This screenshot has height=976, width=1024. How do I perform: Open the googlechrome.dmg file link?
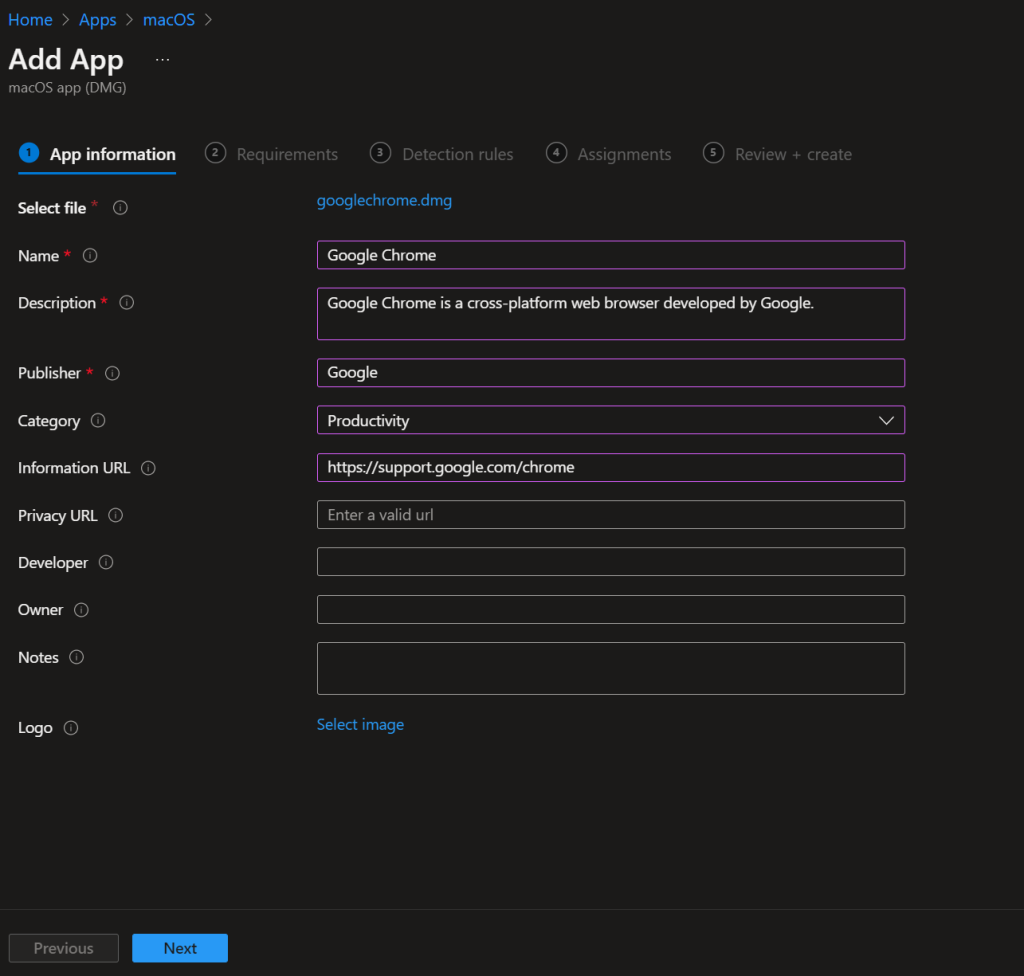[384, 201]
